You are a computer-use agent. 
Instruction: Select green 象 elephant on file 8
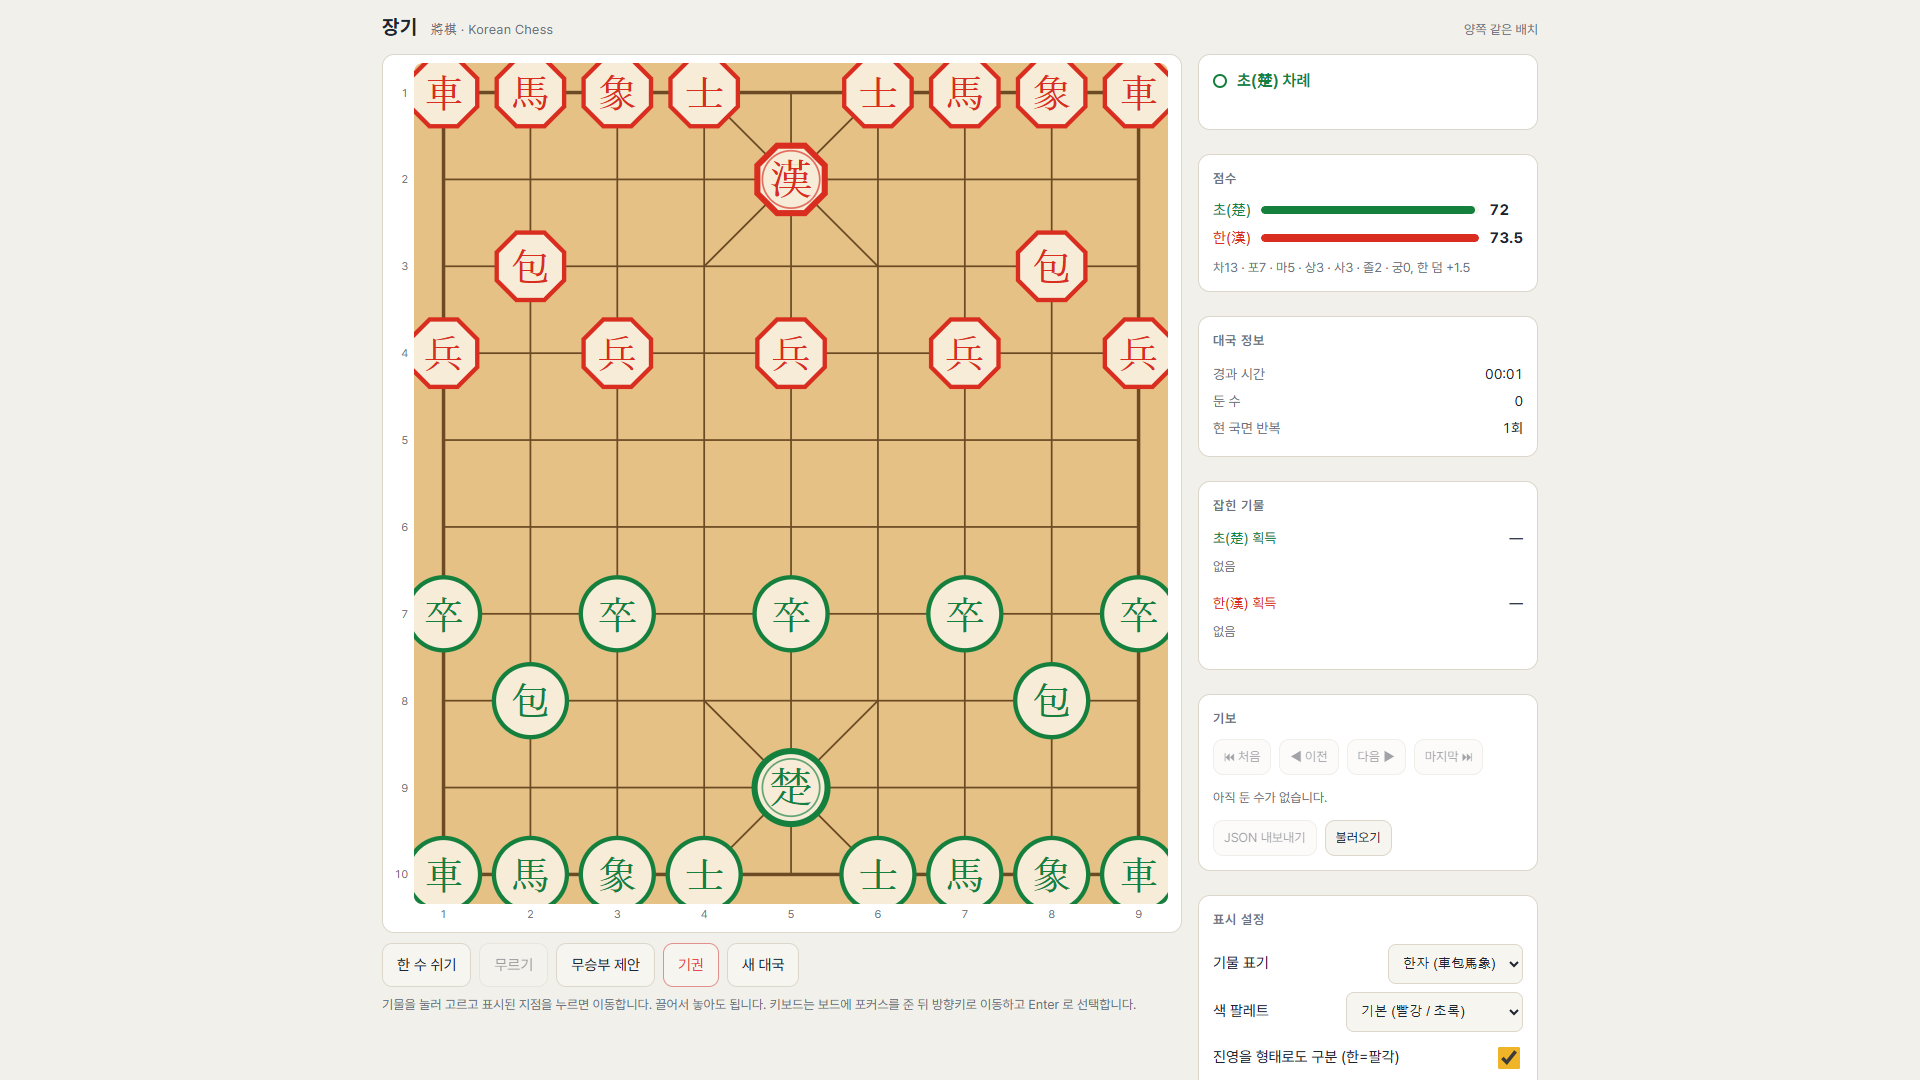click(1051, 872)
